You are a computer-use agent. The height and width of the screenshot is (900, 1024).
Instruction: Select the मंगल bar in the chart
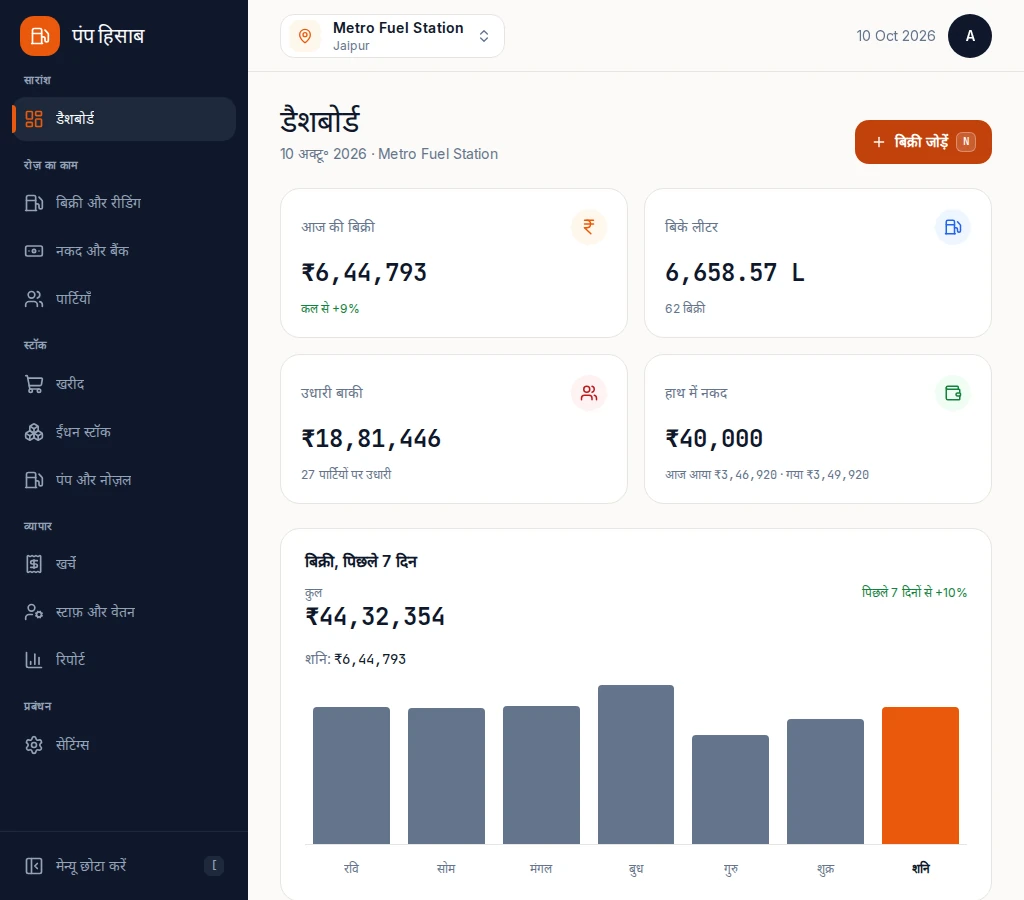pyautogui.click(x=541, y=775)
